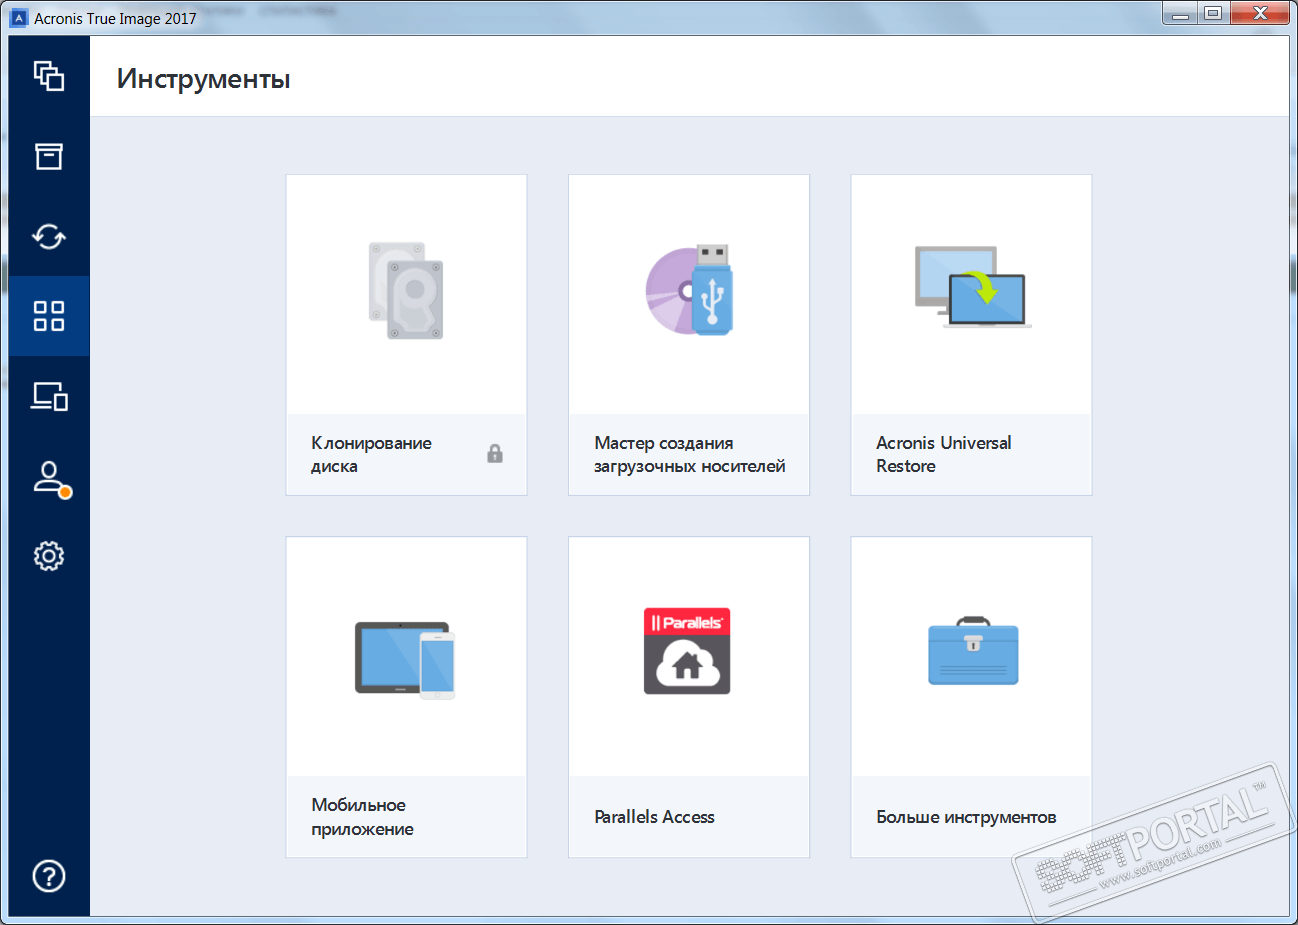Open the Archive section in sidebar
This screenshot has height=925, width=1298.
coord(49,156)
